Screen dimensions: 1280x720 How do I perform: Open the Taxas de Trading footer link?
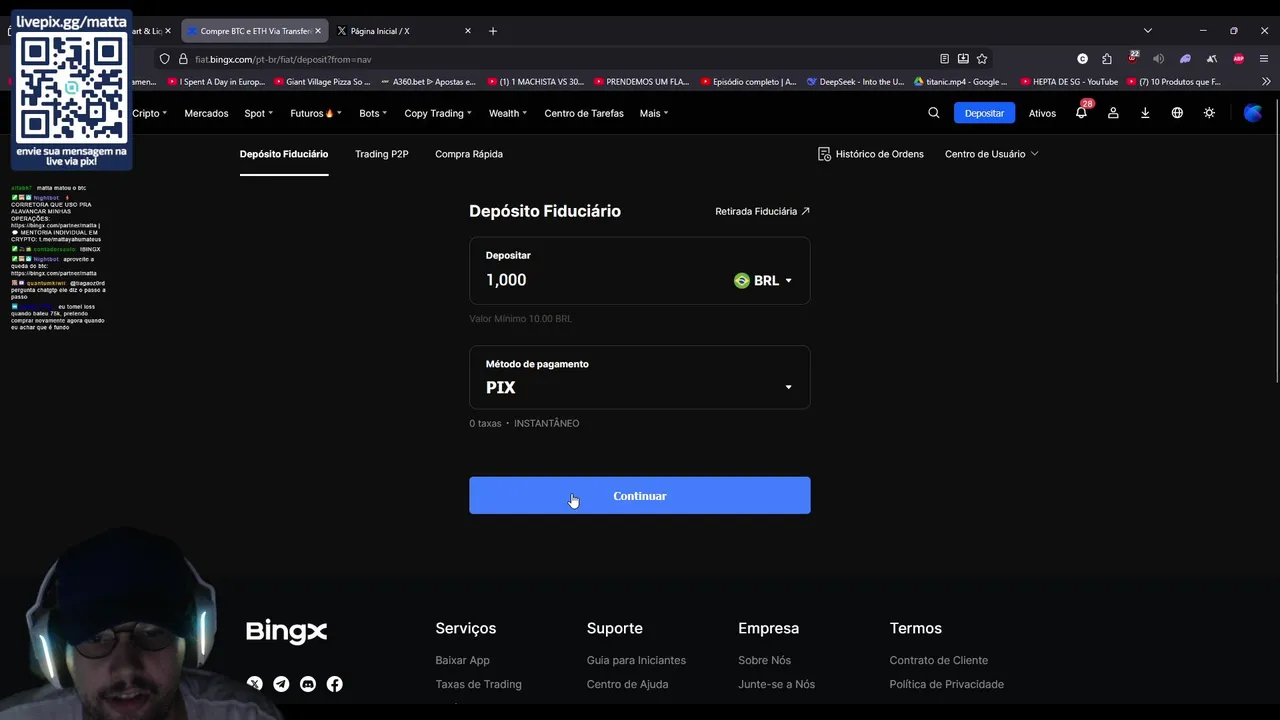click(478, 684)
